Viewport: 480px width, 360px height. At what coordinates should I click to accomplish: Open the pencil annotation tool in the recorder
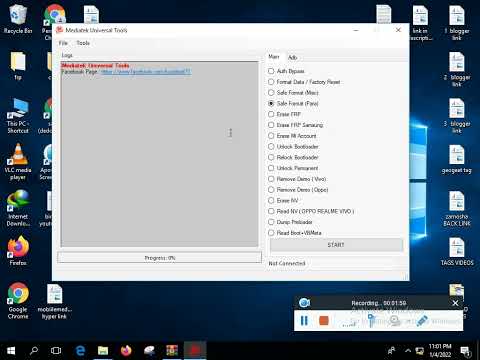click(422, 321)
